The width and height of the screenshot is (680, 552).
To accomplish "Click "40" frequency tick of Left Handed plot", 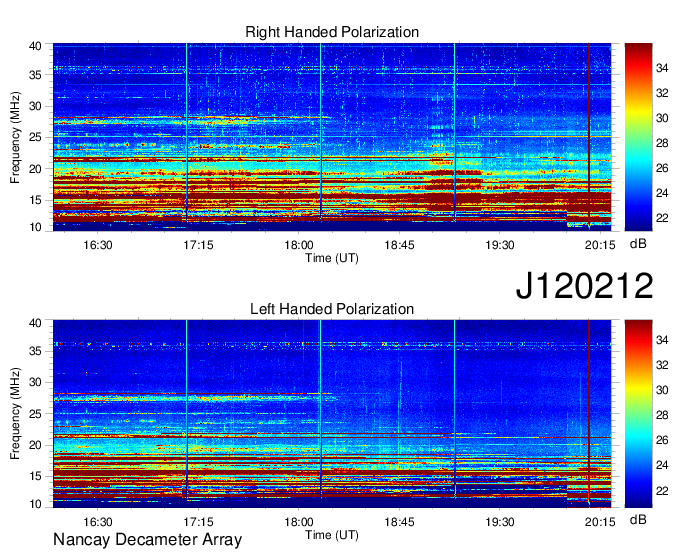I will pos(35,323).
